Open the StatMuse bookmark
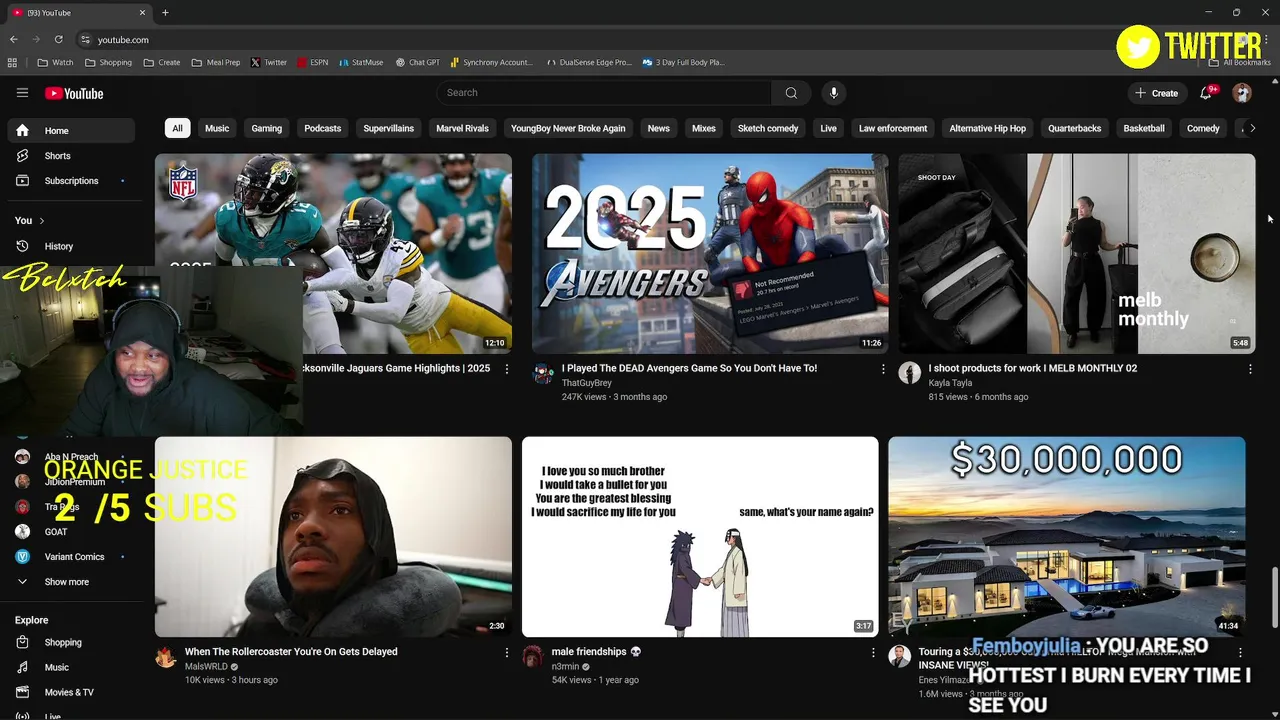Image resolution: width=1280 pixels, height=720 pixels. 361,62
